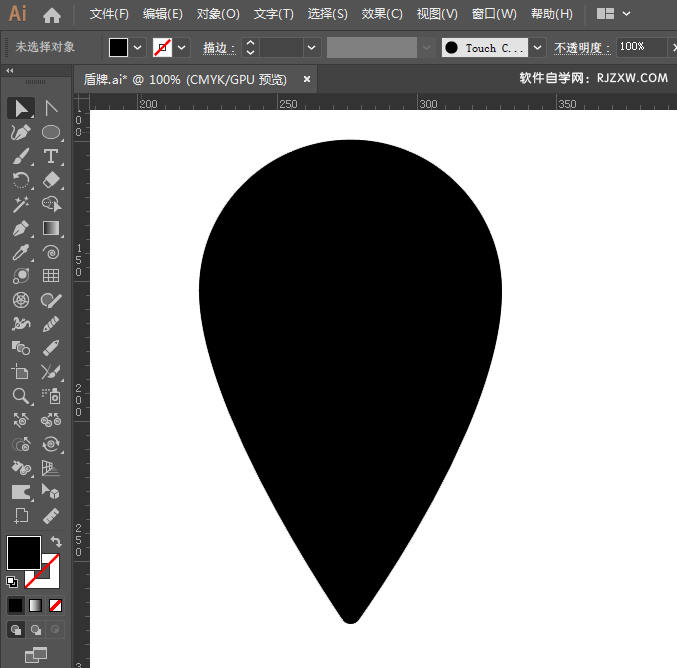Screen dimensions: 677x668
Task: Open the 文件(F) menu
Action: pos(109,14)
